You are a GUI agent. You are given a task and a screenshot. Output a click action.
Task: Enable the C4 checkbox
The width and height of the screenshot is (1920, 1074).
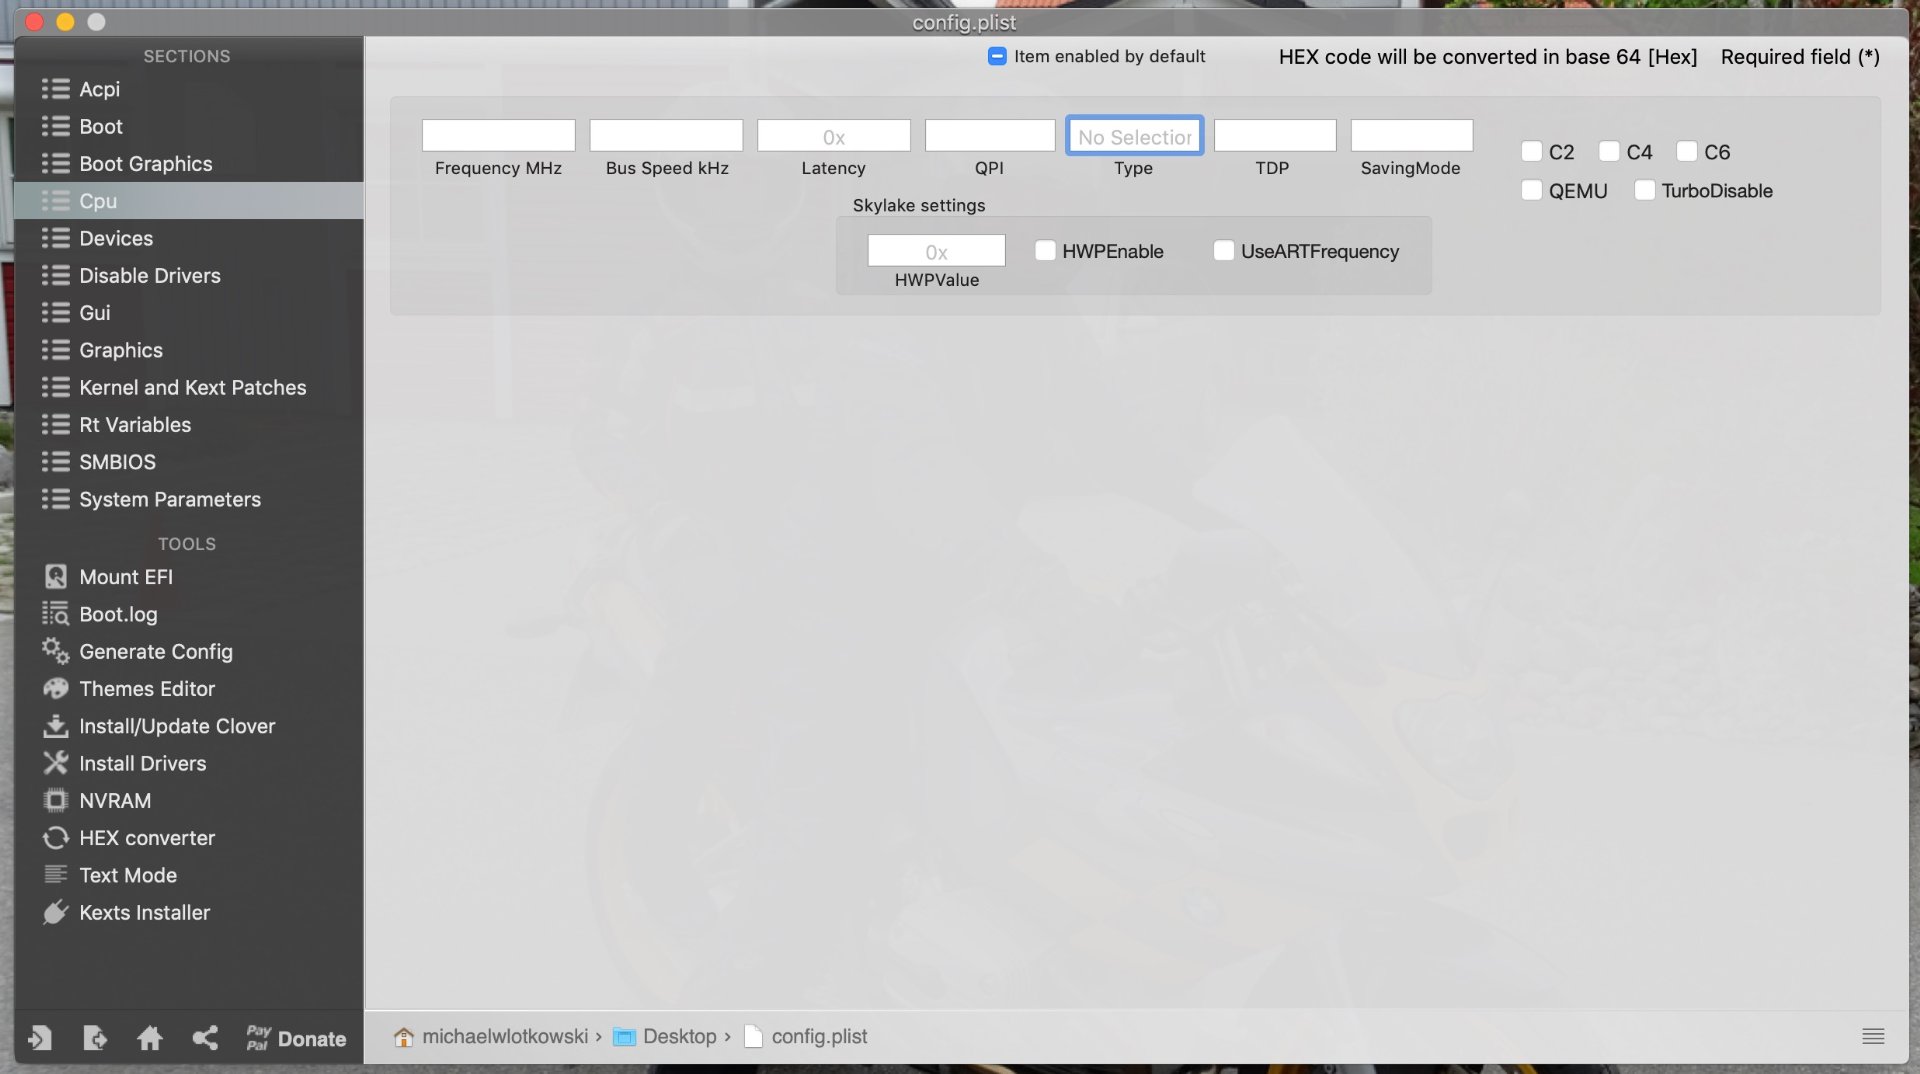(x=1609, y=151)
